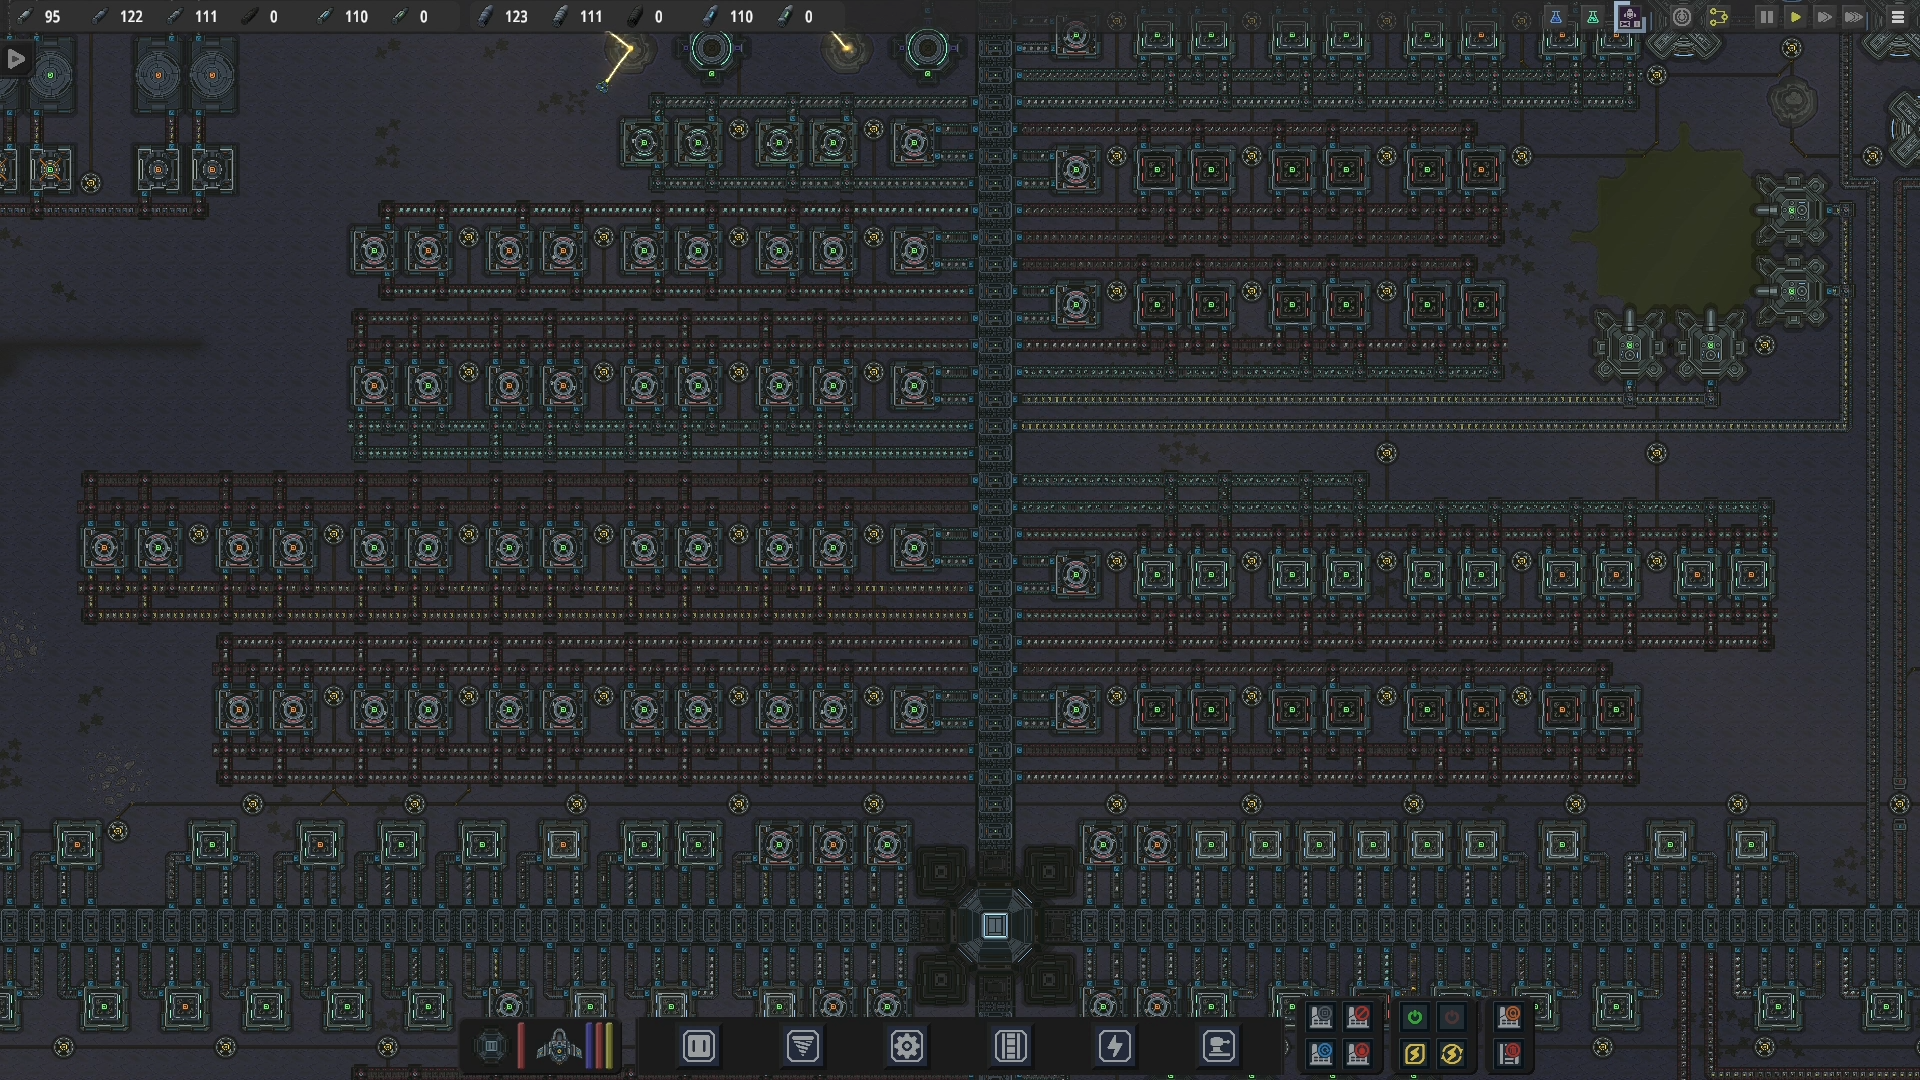The height and width of the screenshot is (1080, 1920).
Task: Set triple fast-forward speed
Action: [x=1854, y=17]
